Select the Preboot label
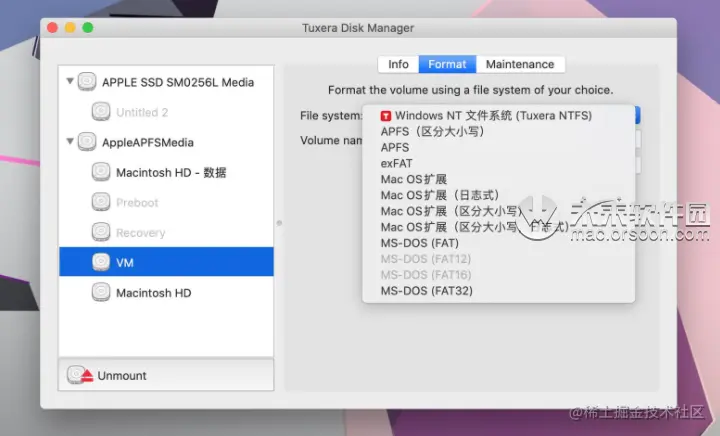 [x=137, y=202]
